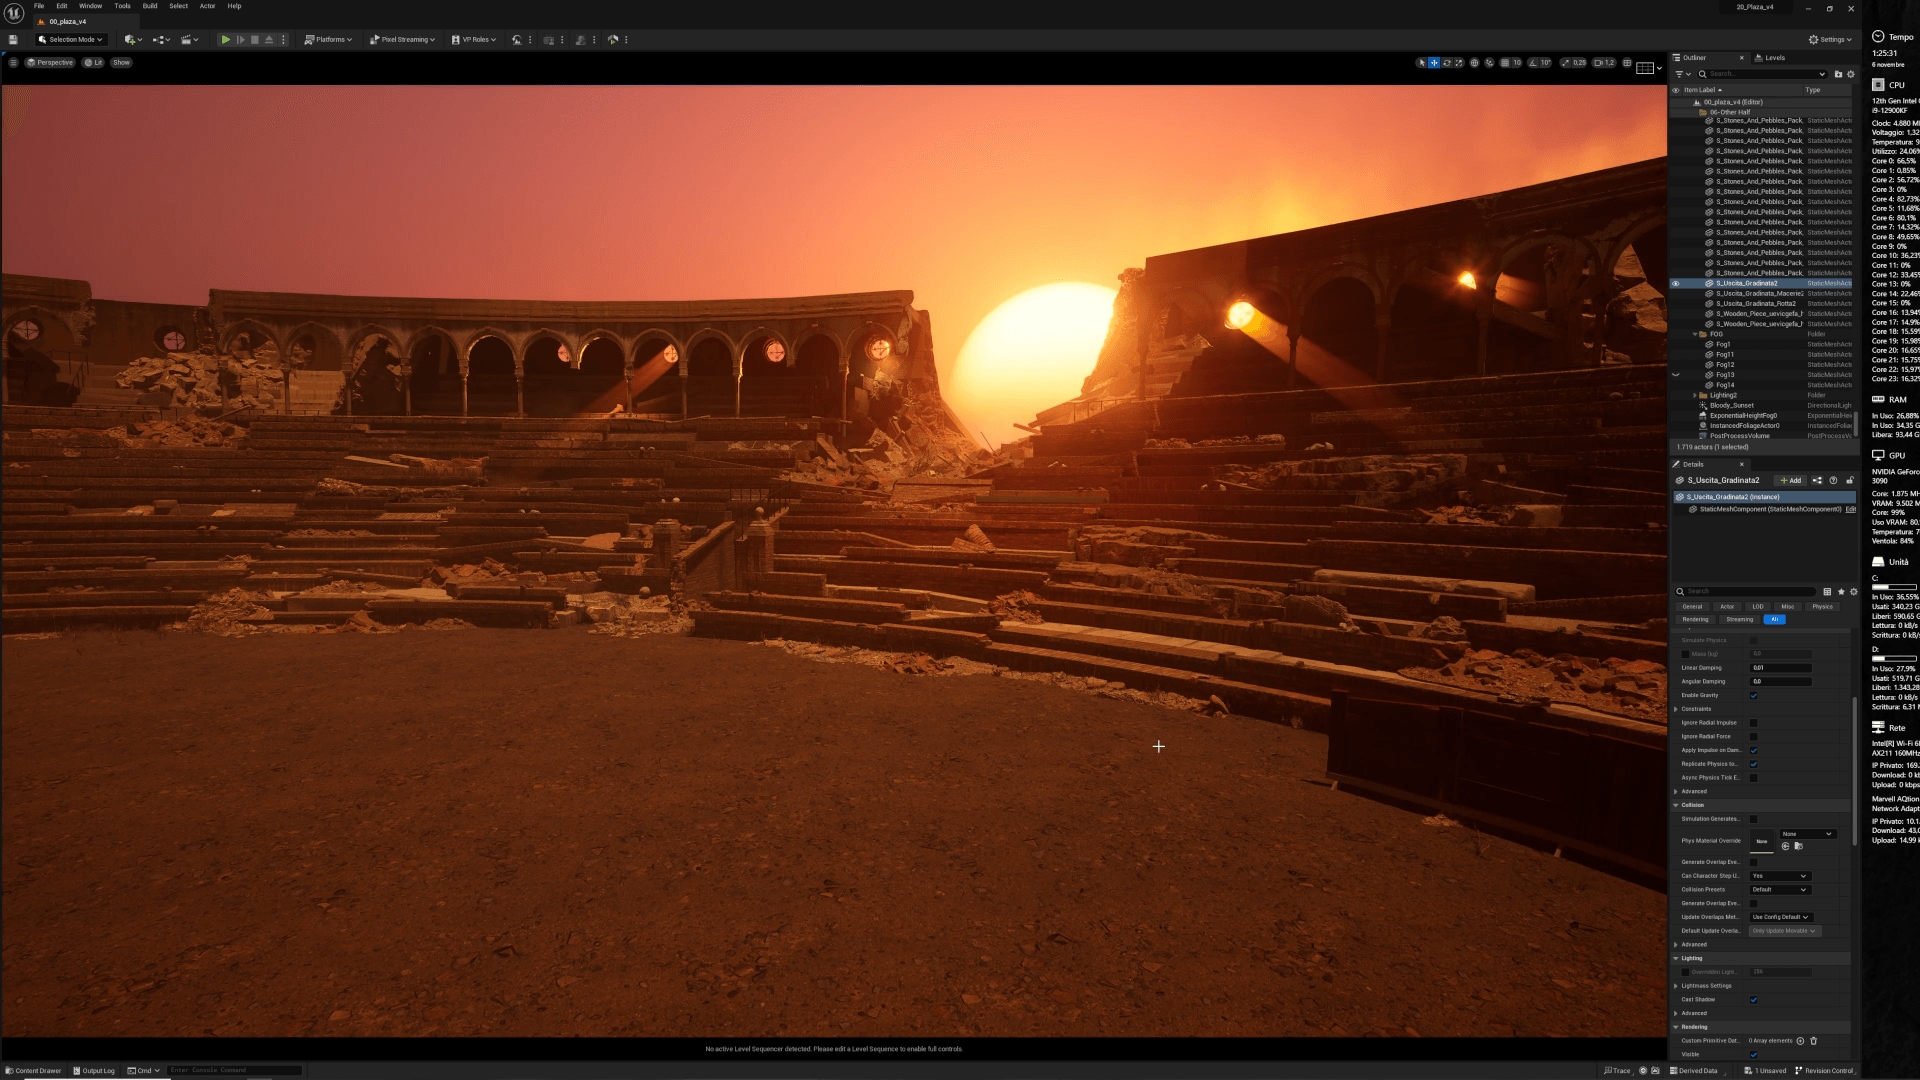Click the Save level disk icon

(x=13, y=40)
